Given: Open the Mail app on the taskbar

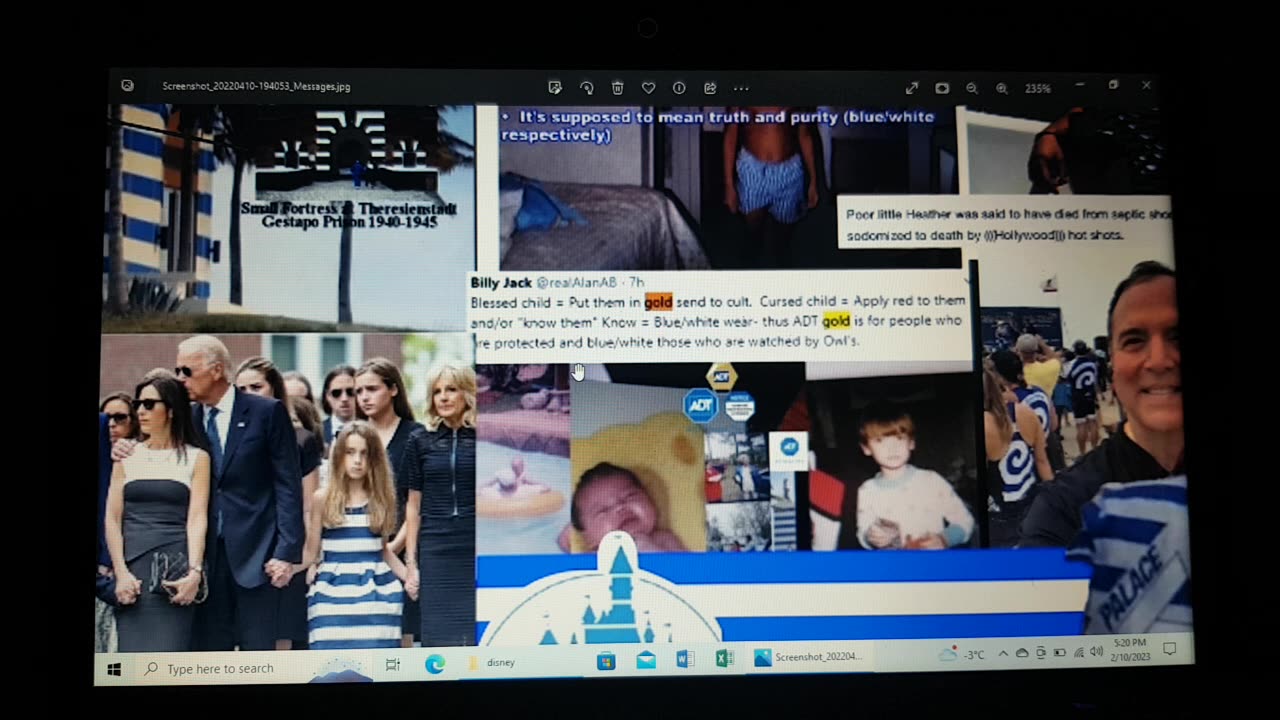Looking at the screenshot, I should point(646,660).
